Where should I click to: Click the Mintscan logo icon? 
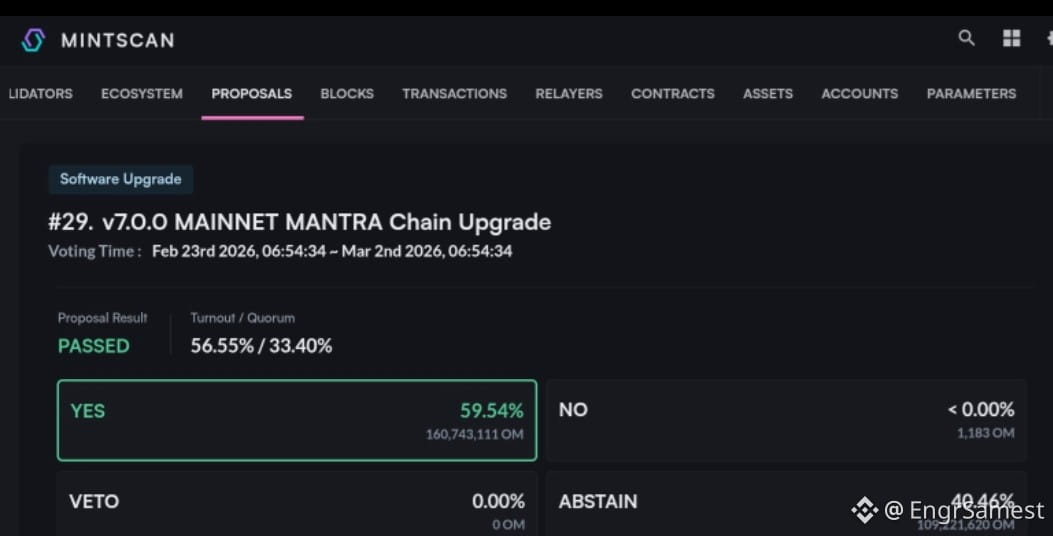[x=33, y=40]
